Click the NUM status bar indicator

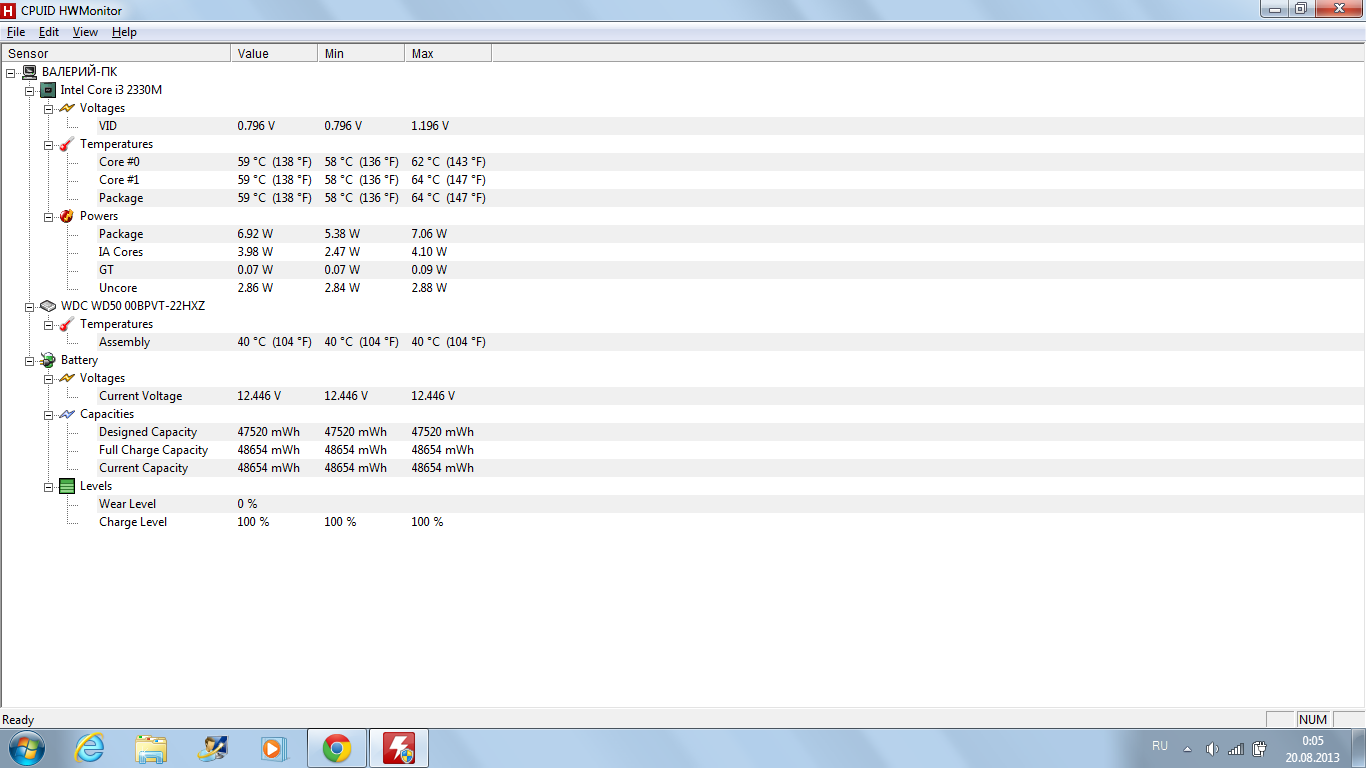(x=1313, y=720)
